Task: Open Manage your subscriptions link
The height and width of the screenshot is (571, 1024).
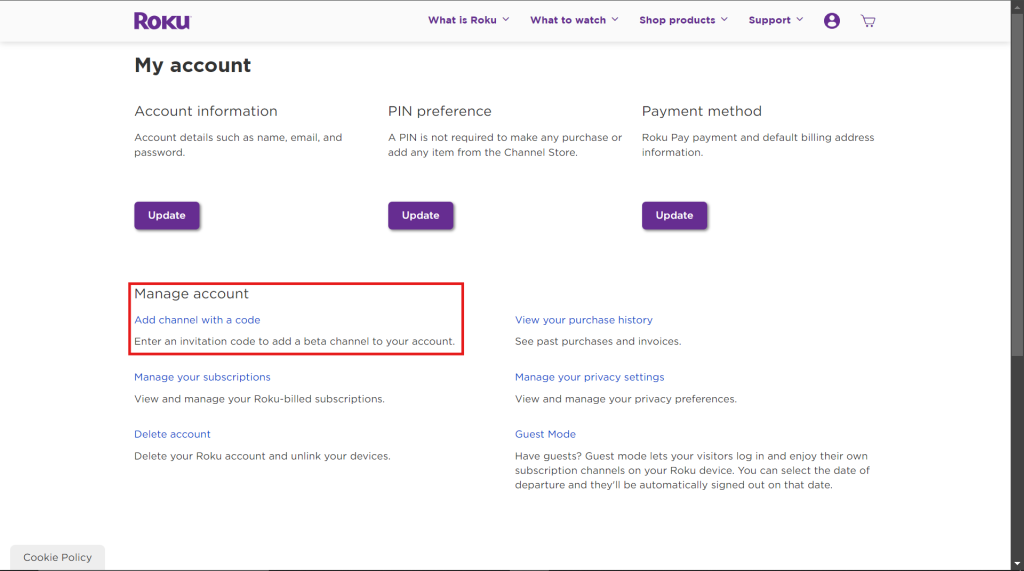Action: point(202,377)
